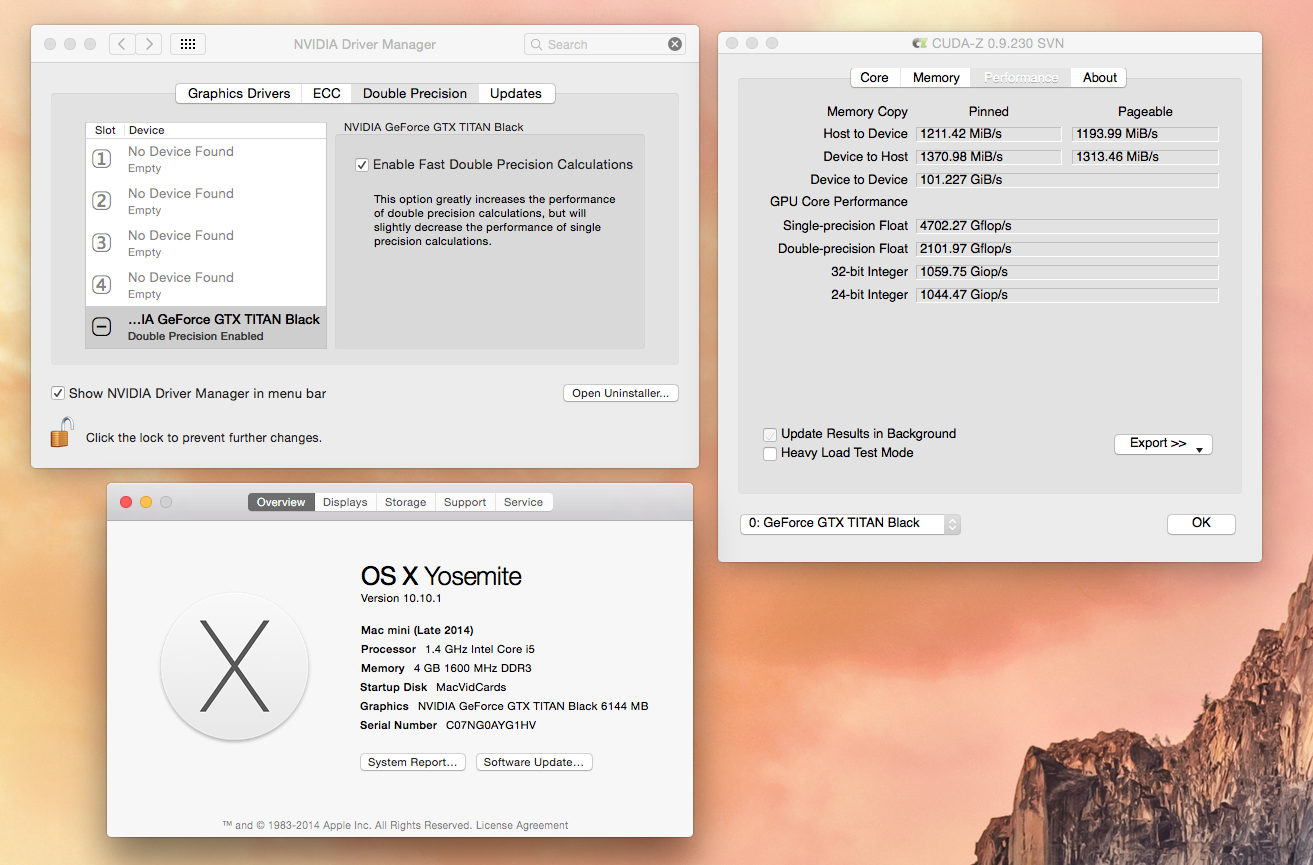Click the Open Uninstaller button
This screenshot has height=865, width=1313.
point(621,393)
